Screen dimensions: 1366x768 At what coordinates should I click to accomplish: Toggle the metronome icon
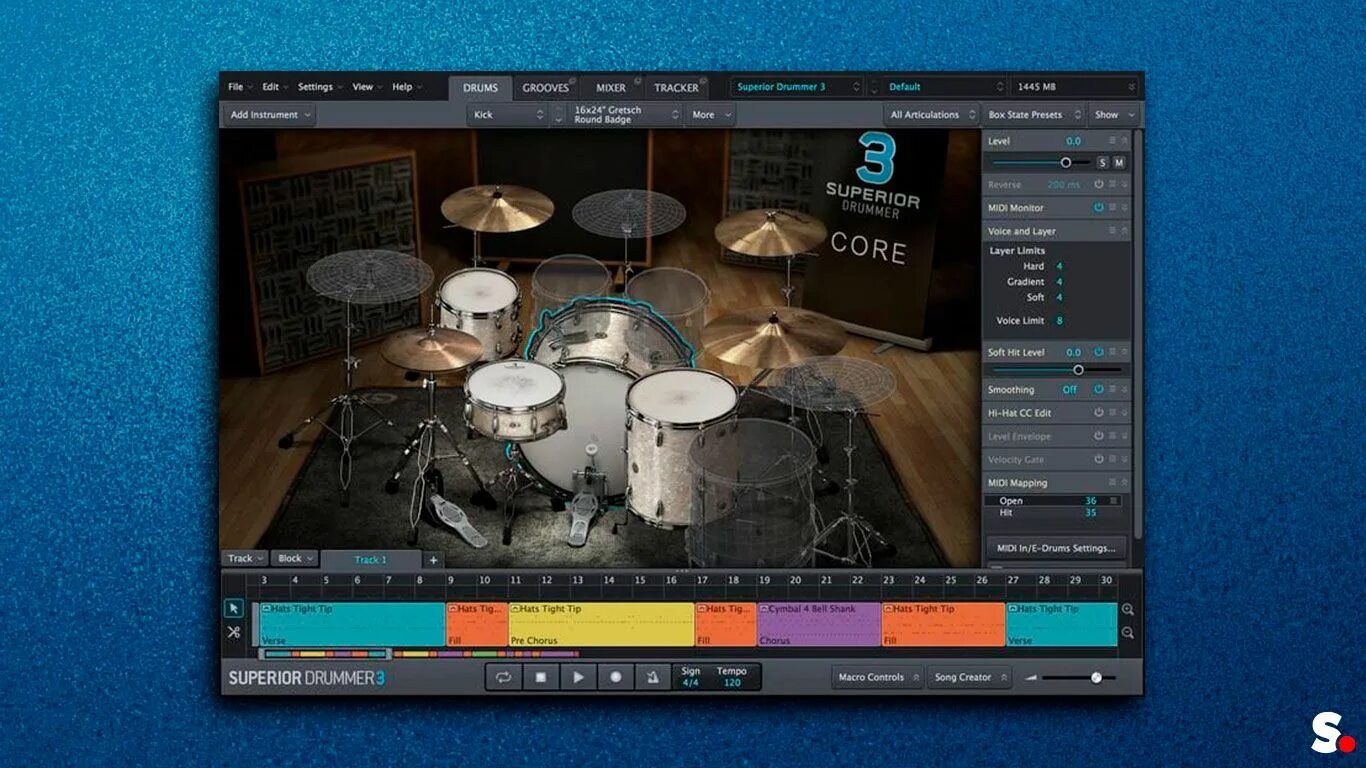click(x=652, y=677)
